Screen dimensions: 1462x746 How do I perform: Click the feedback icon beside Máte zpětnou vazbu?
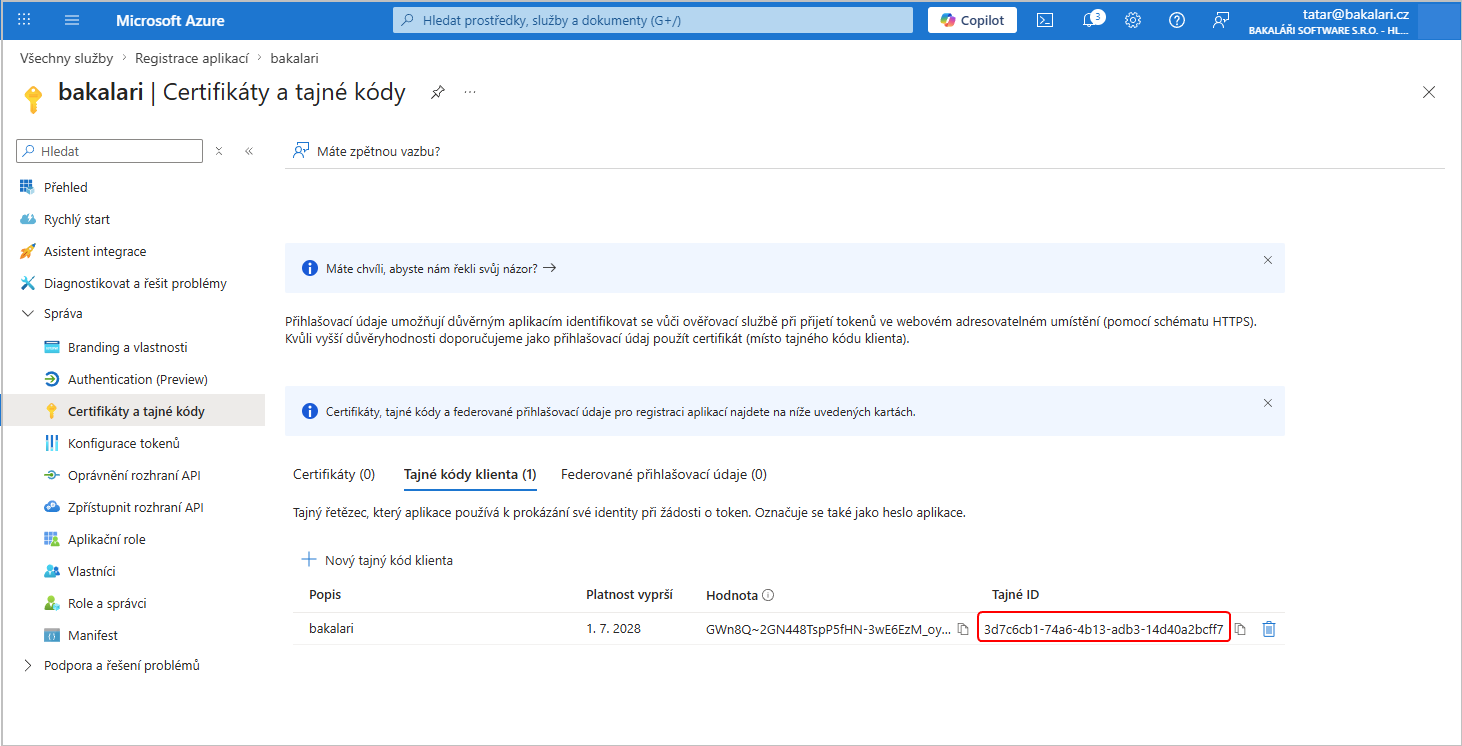pos(300,151)
